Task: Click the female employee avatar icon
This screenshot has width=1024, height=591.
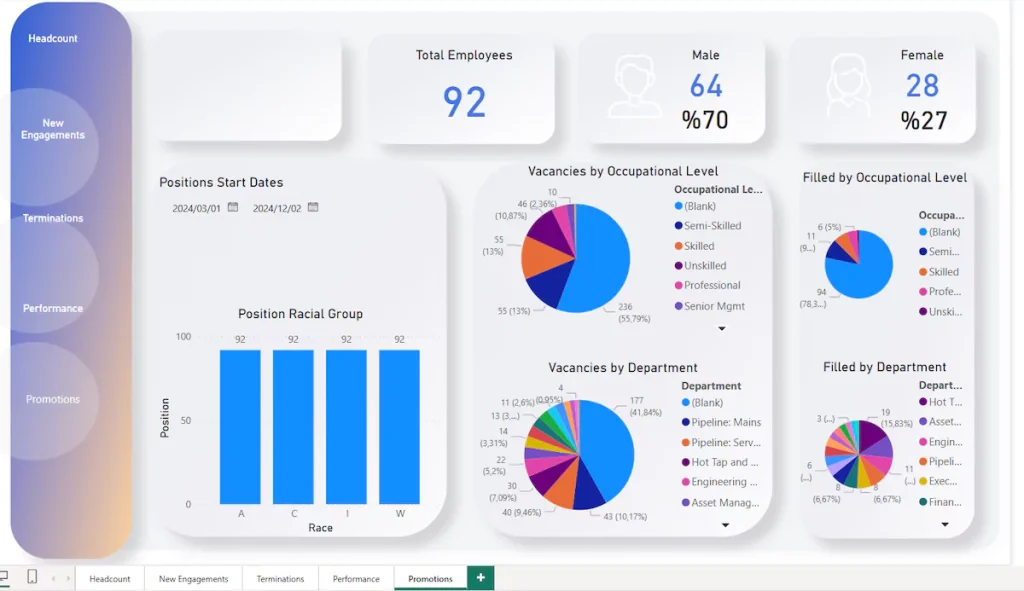Action: coord(848,87)
